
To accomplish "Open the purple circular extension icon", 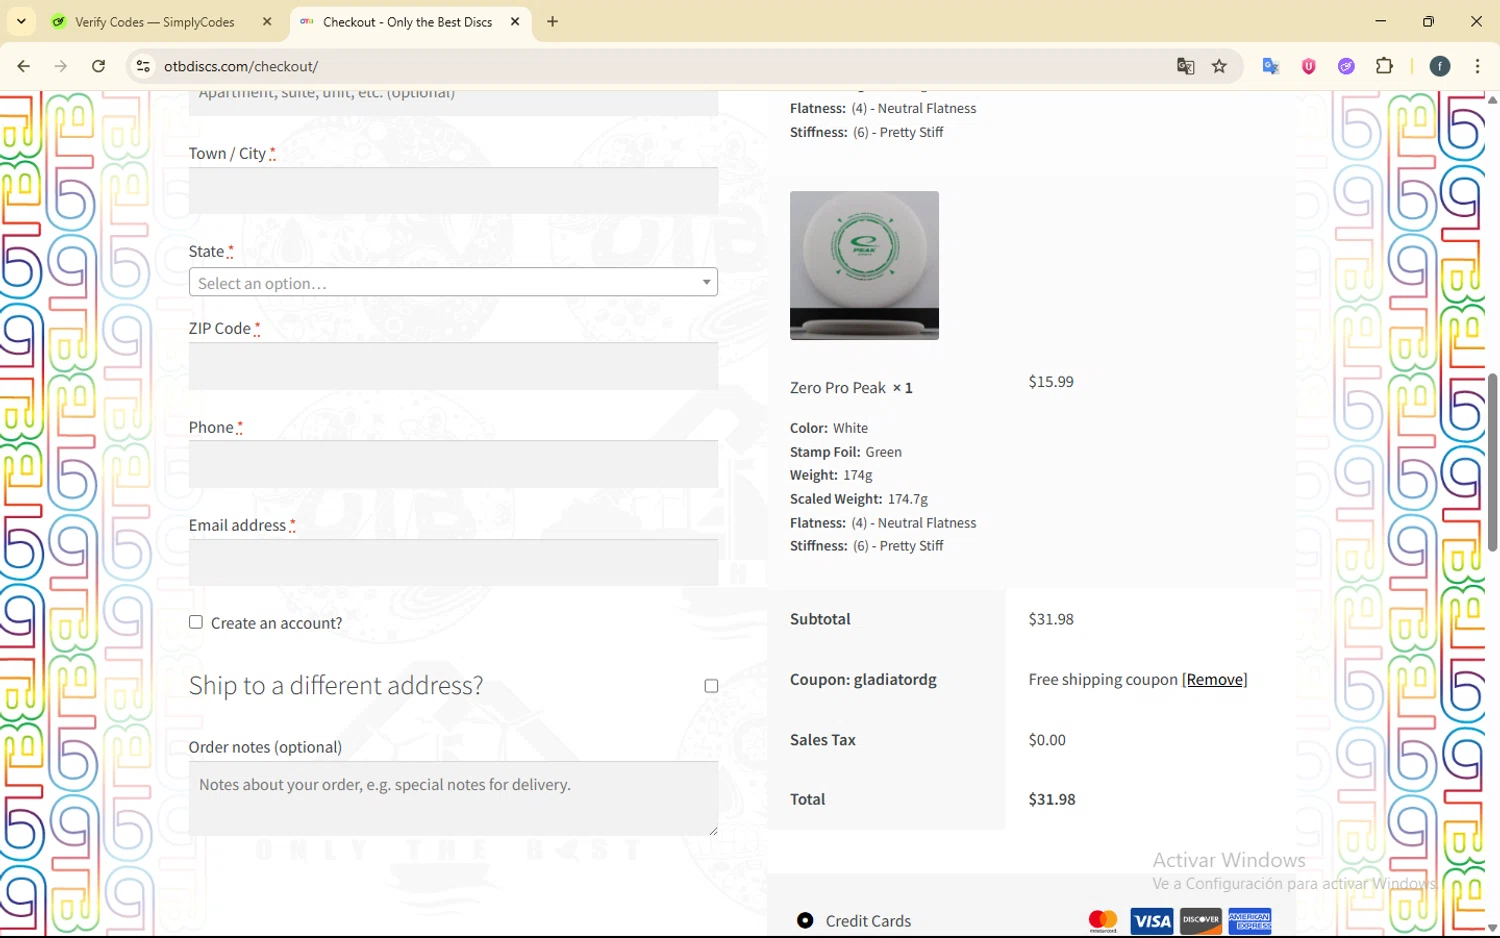I will coord(1346,66).
